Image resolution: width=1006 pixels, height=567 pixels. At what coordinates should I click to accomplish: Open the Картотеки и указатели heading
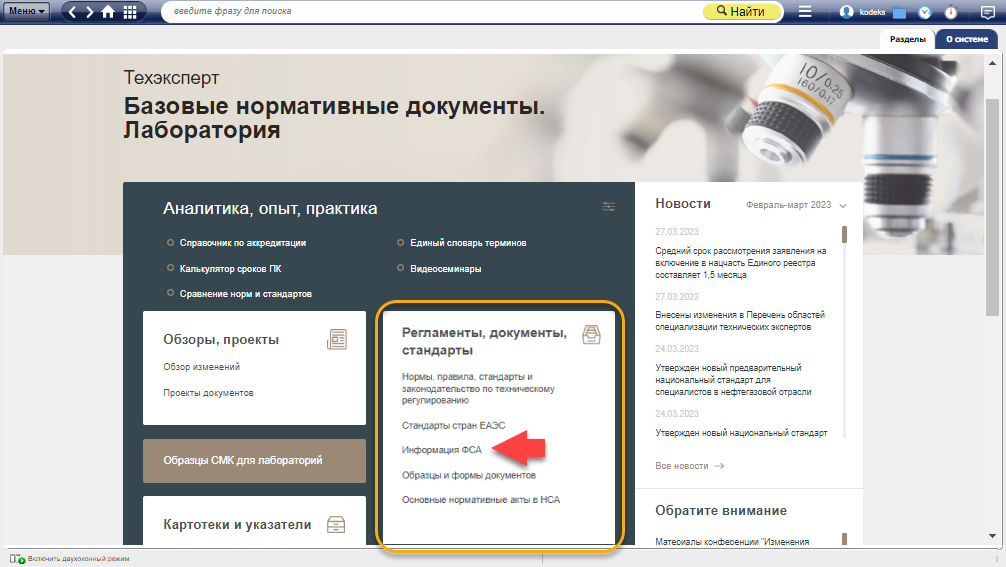pos(237,524)
